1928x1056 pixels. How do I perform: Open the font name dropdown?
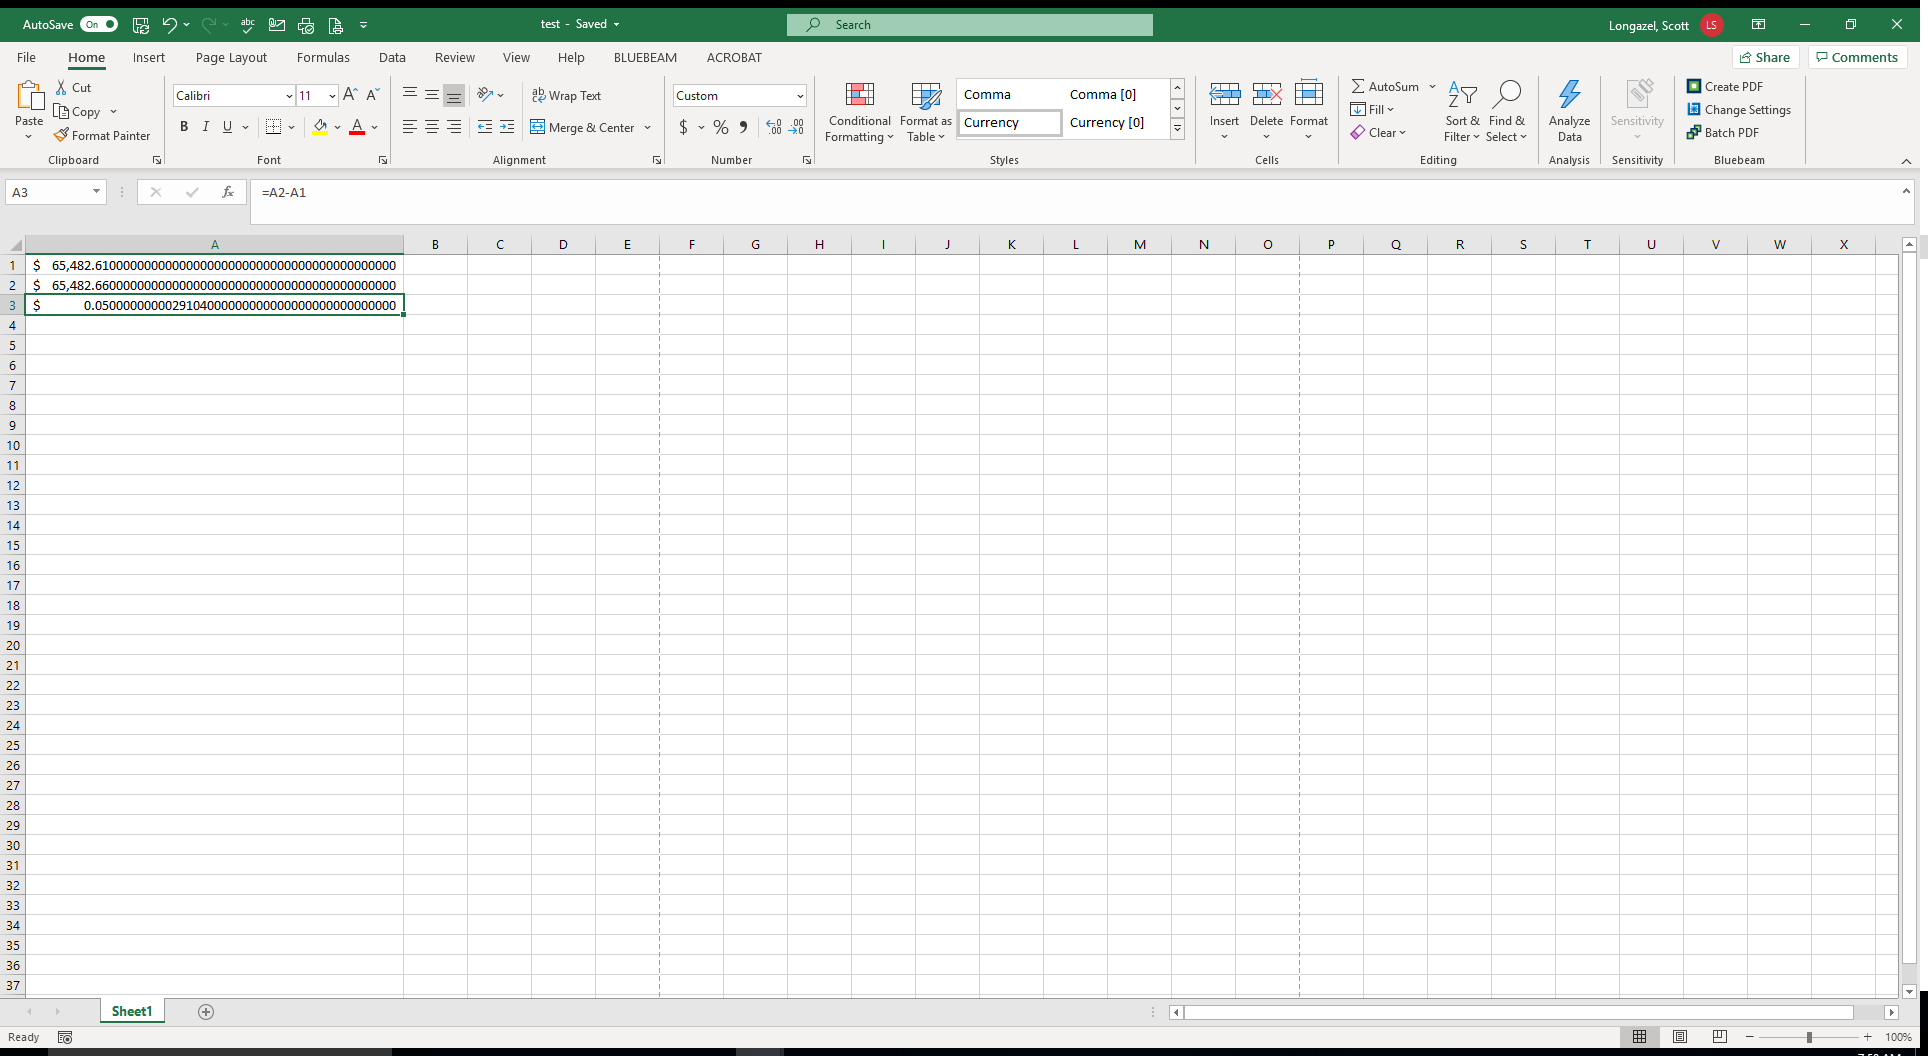click(x=288, y=95)
